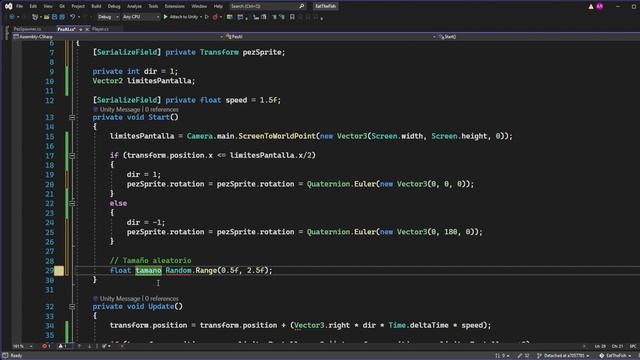The height and width of the screenshot is (360, 640).
Task: Click line number 34 in the gutter
Action: click(49, 326)
